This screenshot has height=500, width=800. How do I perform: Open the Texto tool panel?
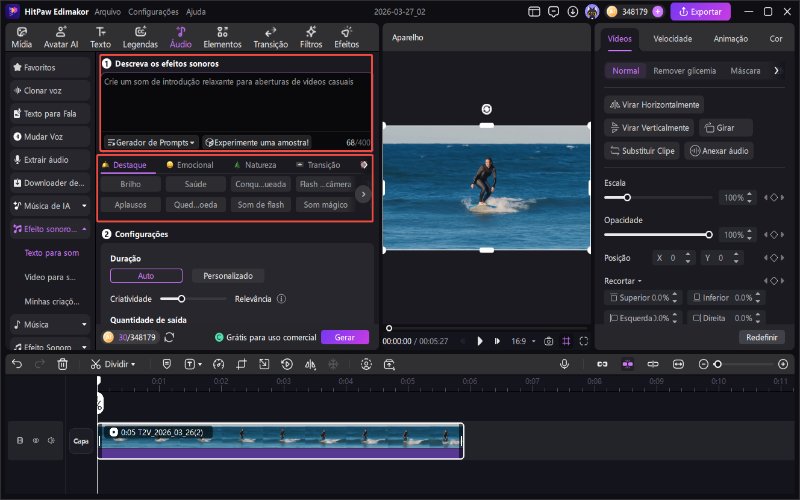(x=101, y=38)
